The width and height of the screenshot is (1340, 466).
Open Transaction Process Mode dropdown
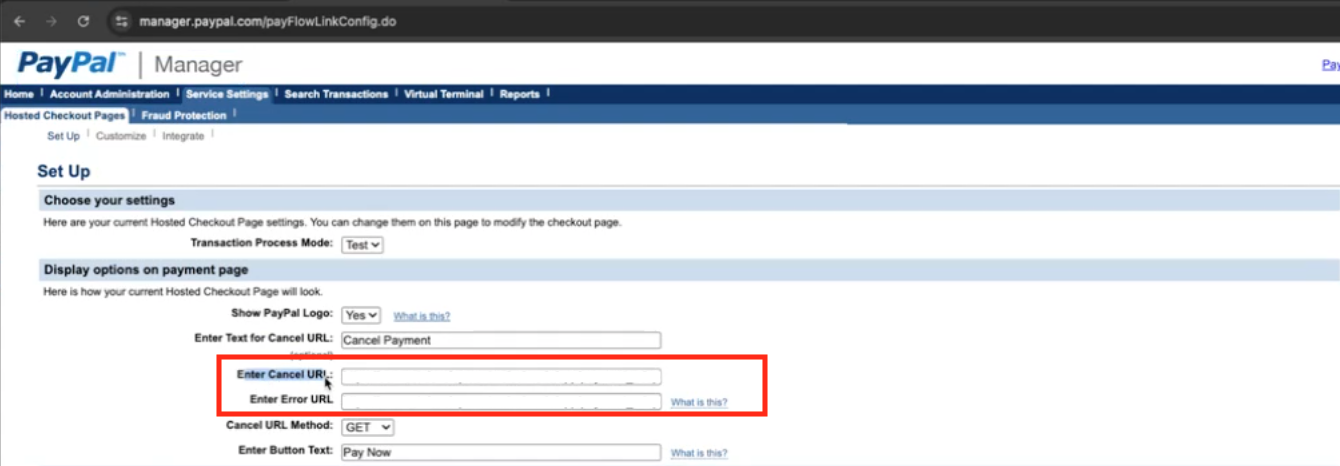pyautogui.click(x=362, y=244)
